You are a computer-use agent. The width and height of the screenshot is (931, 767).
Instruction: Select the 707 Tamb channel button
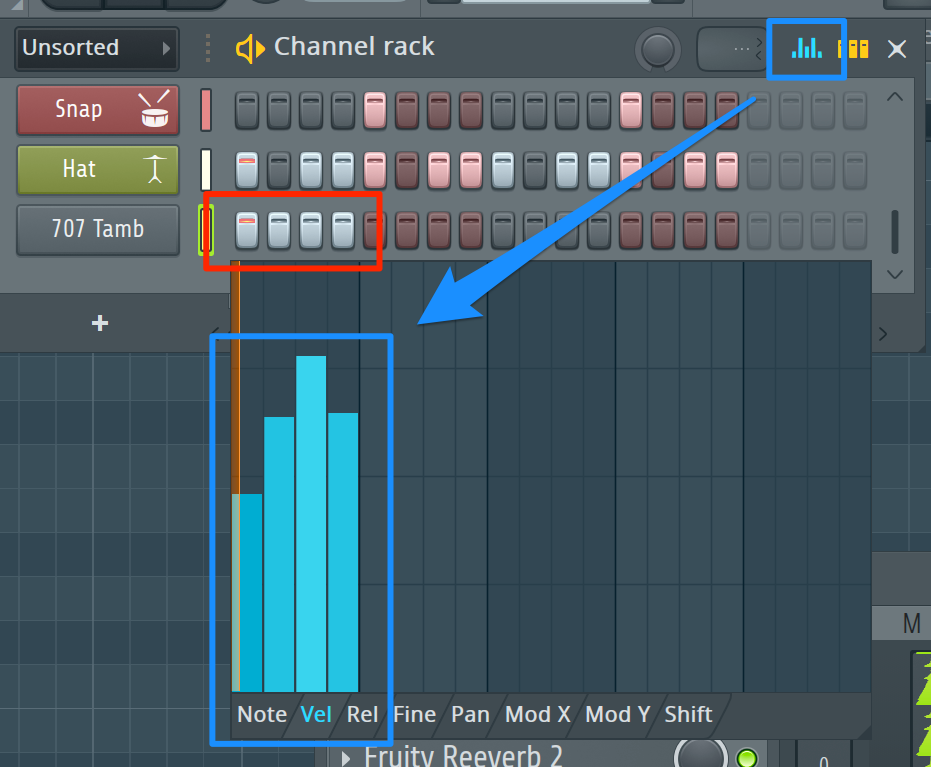[98, 230]
